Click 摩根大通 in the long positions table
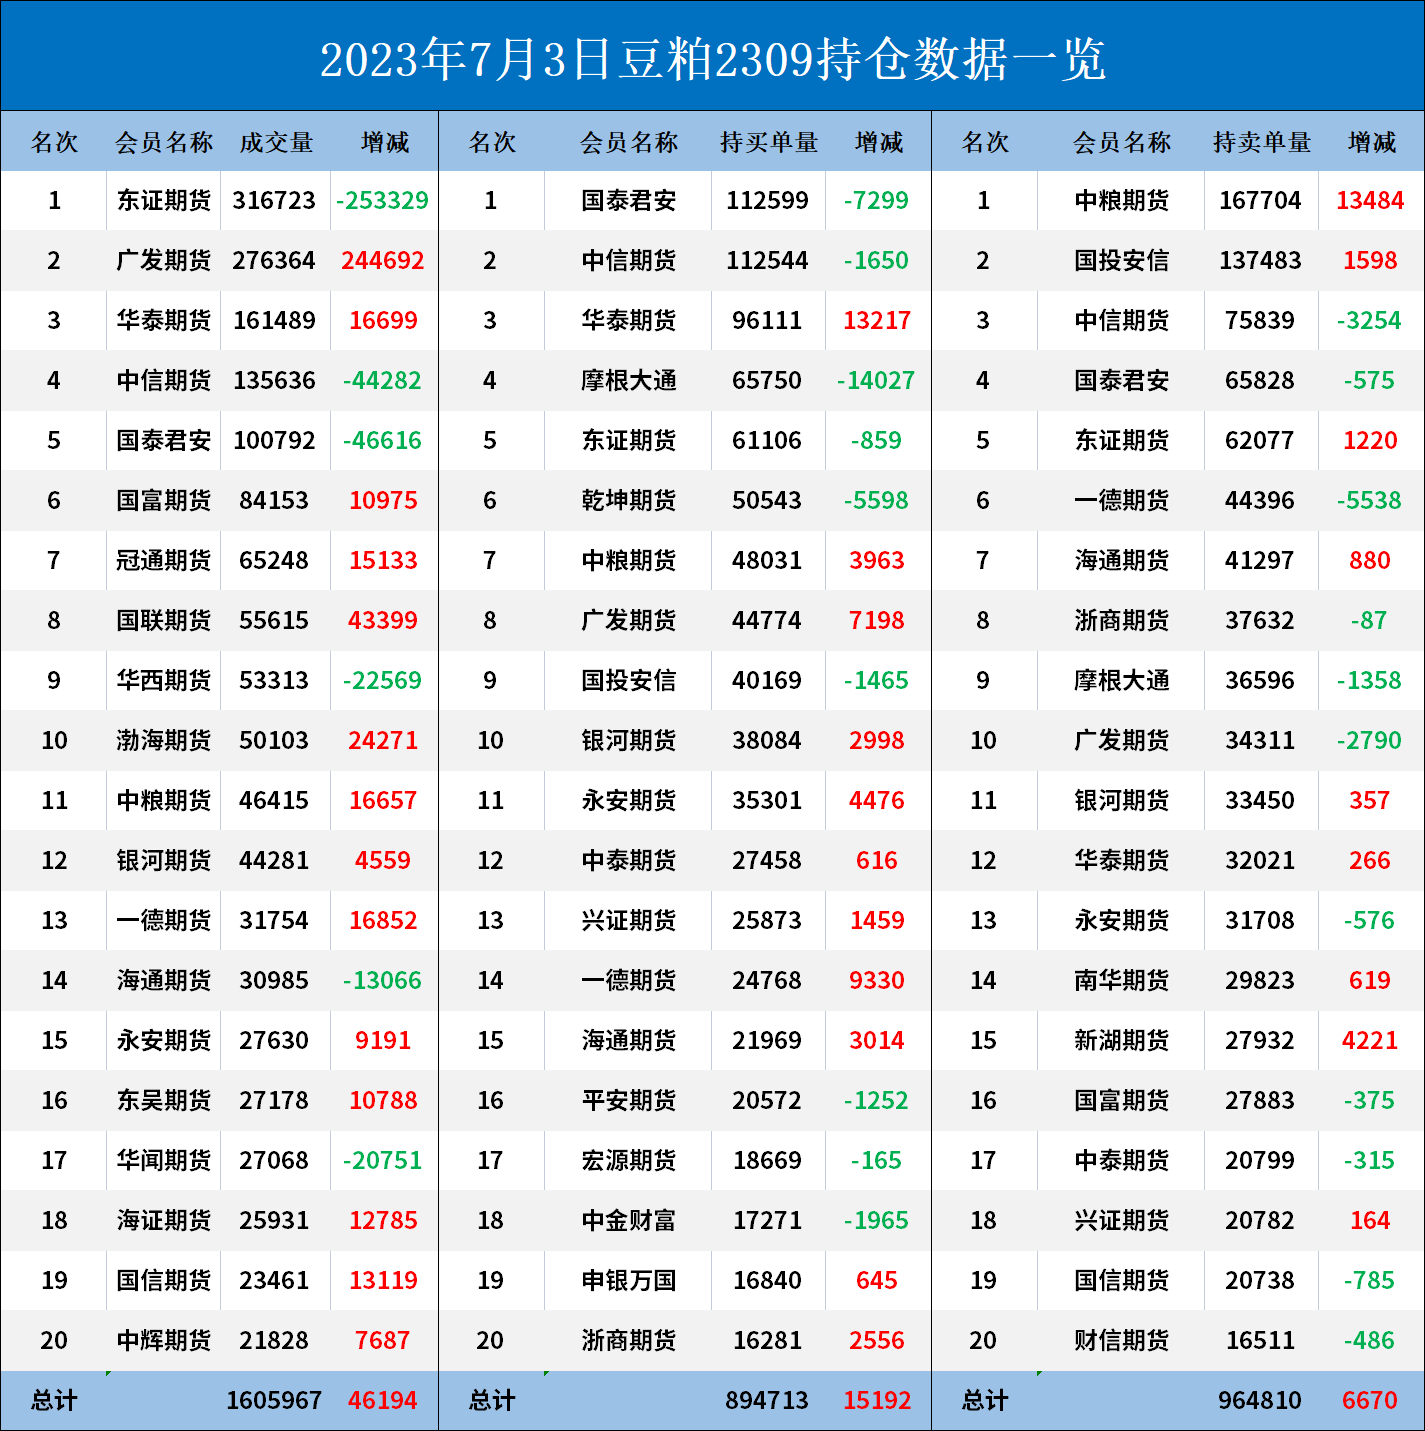The width and height of the screenshot is (1425, 1431). 629,381
